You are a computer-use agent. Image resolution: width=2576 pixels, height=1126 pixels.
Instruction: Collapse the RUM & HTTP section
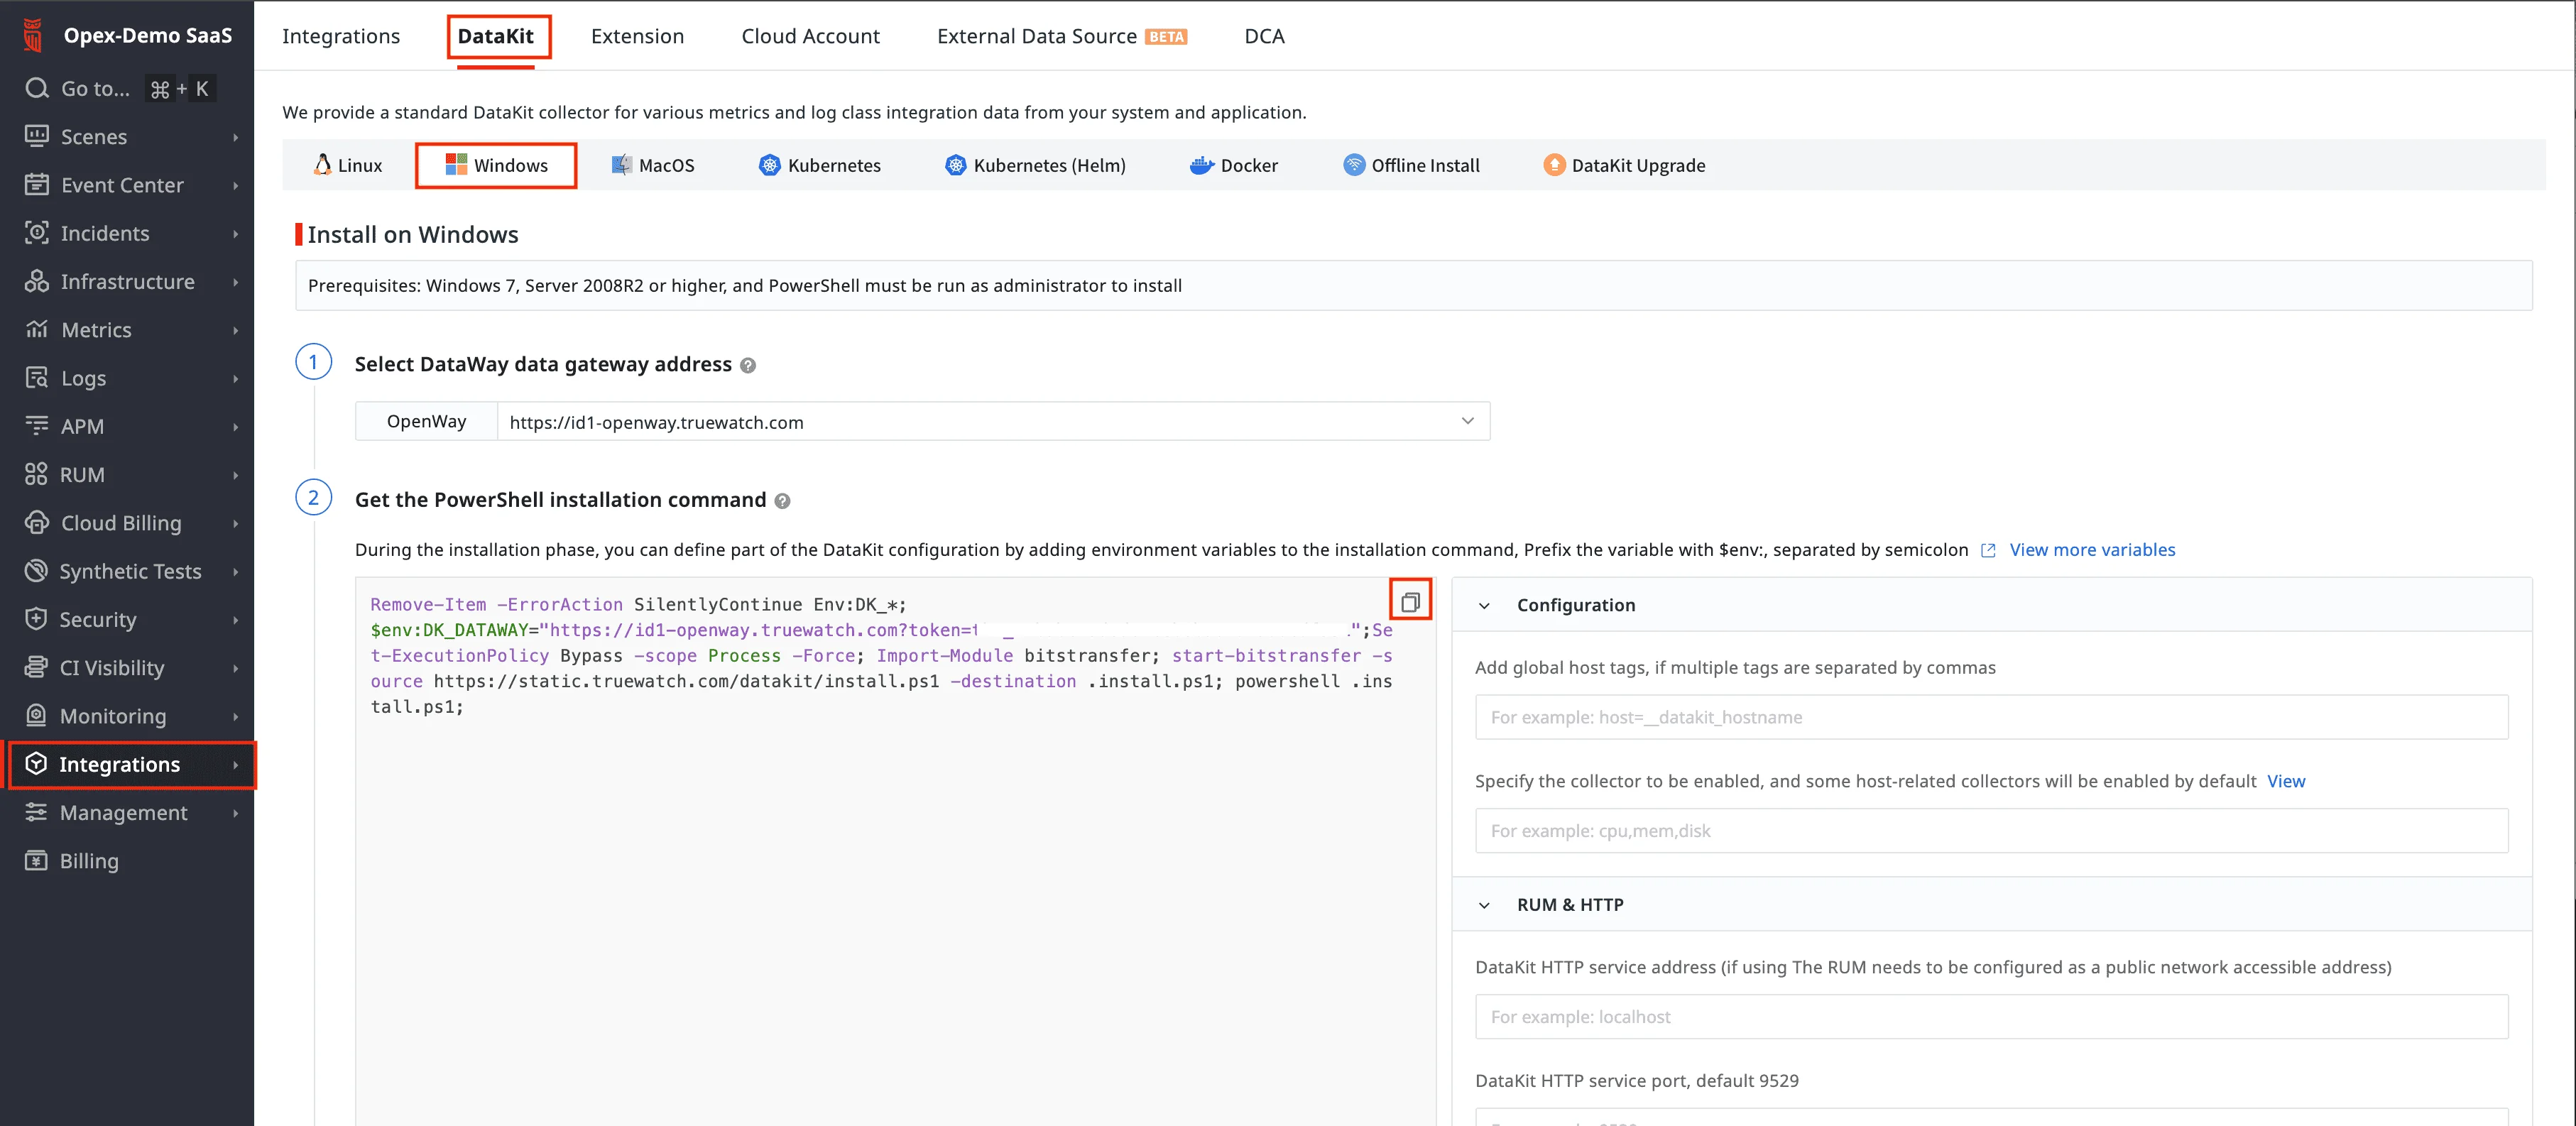1484,906
